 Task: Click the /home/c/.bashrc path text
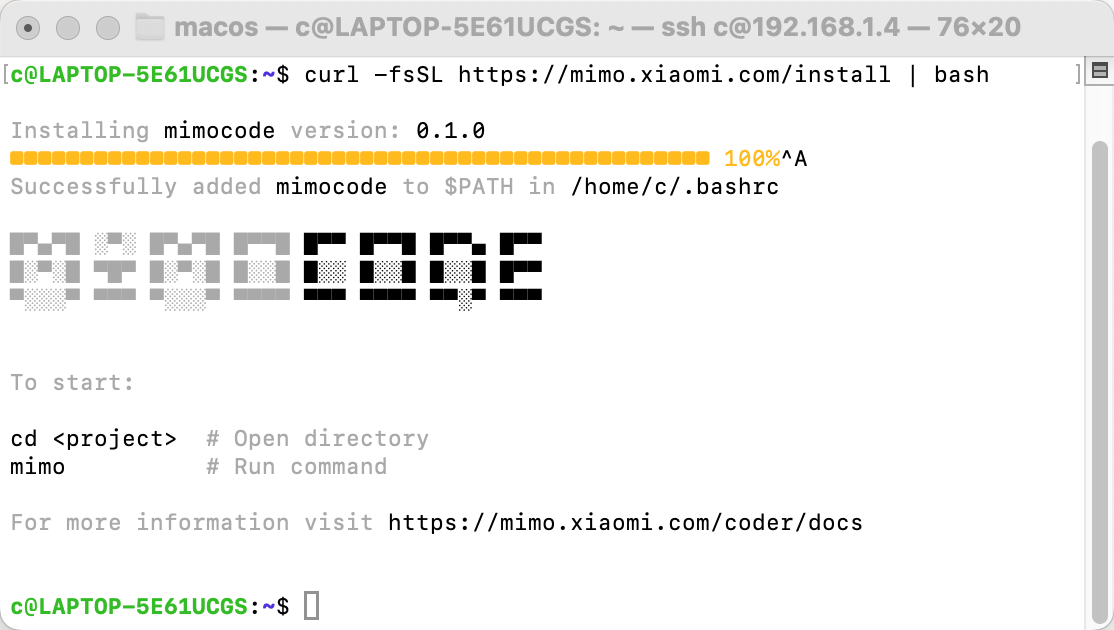(675, 187)
